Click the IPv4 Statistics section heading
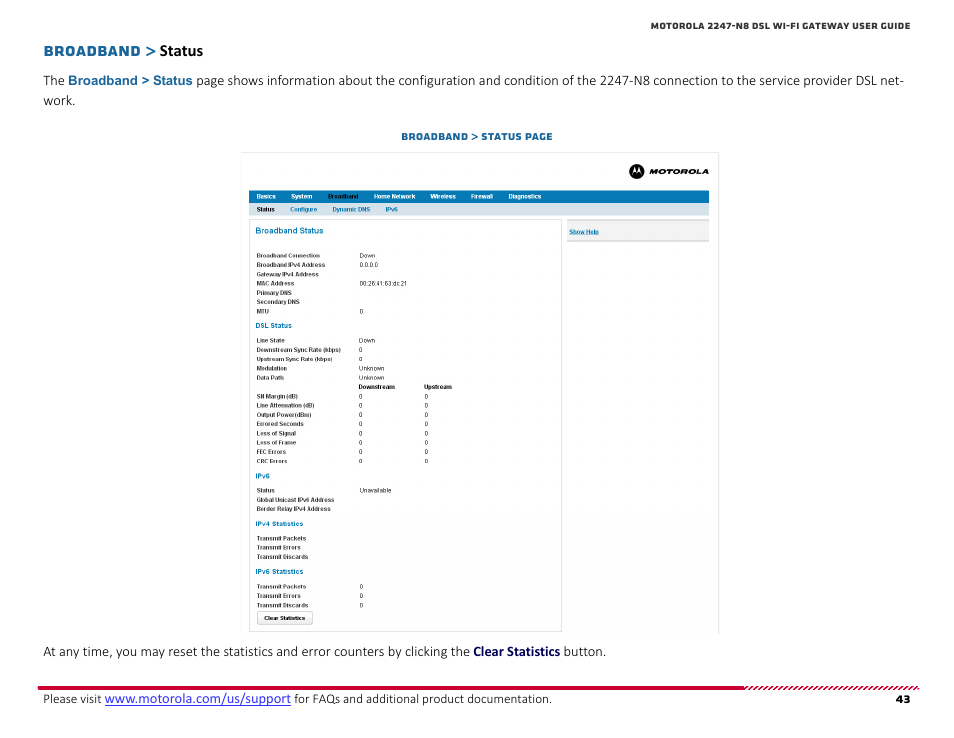This screenshot has width=954, height=738. [279, 524]
